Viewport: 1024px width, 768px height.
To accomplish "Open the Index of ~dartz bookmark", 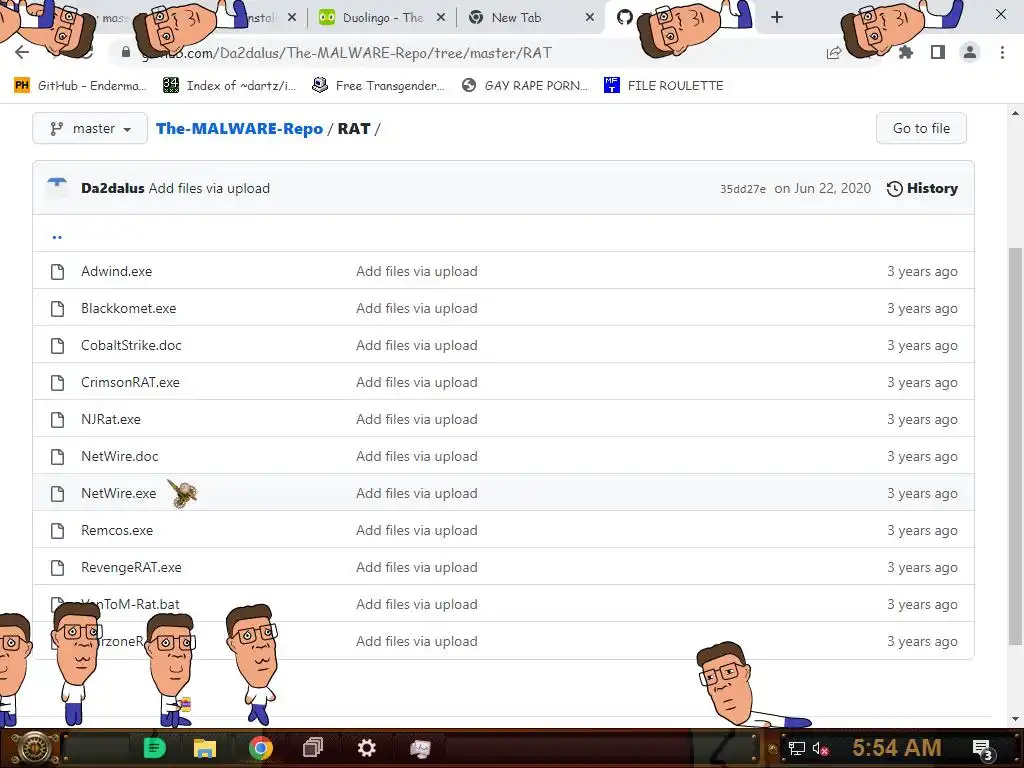I will tap(229, 86).
